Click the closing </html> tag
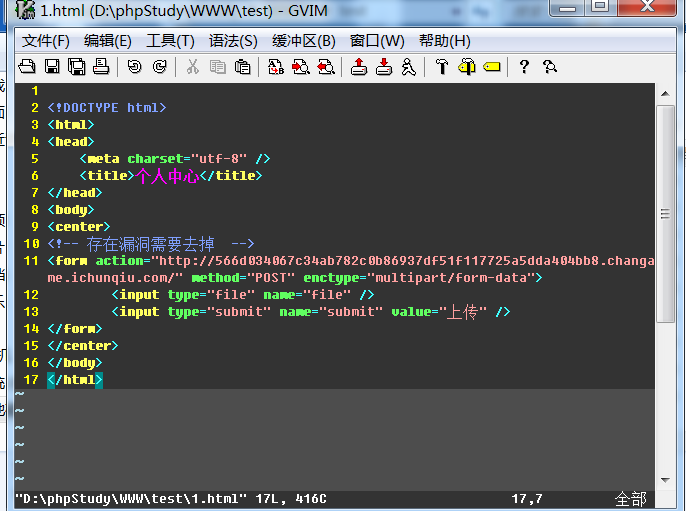 (75, 380)
